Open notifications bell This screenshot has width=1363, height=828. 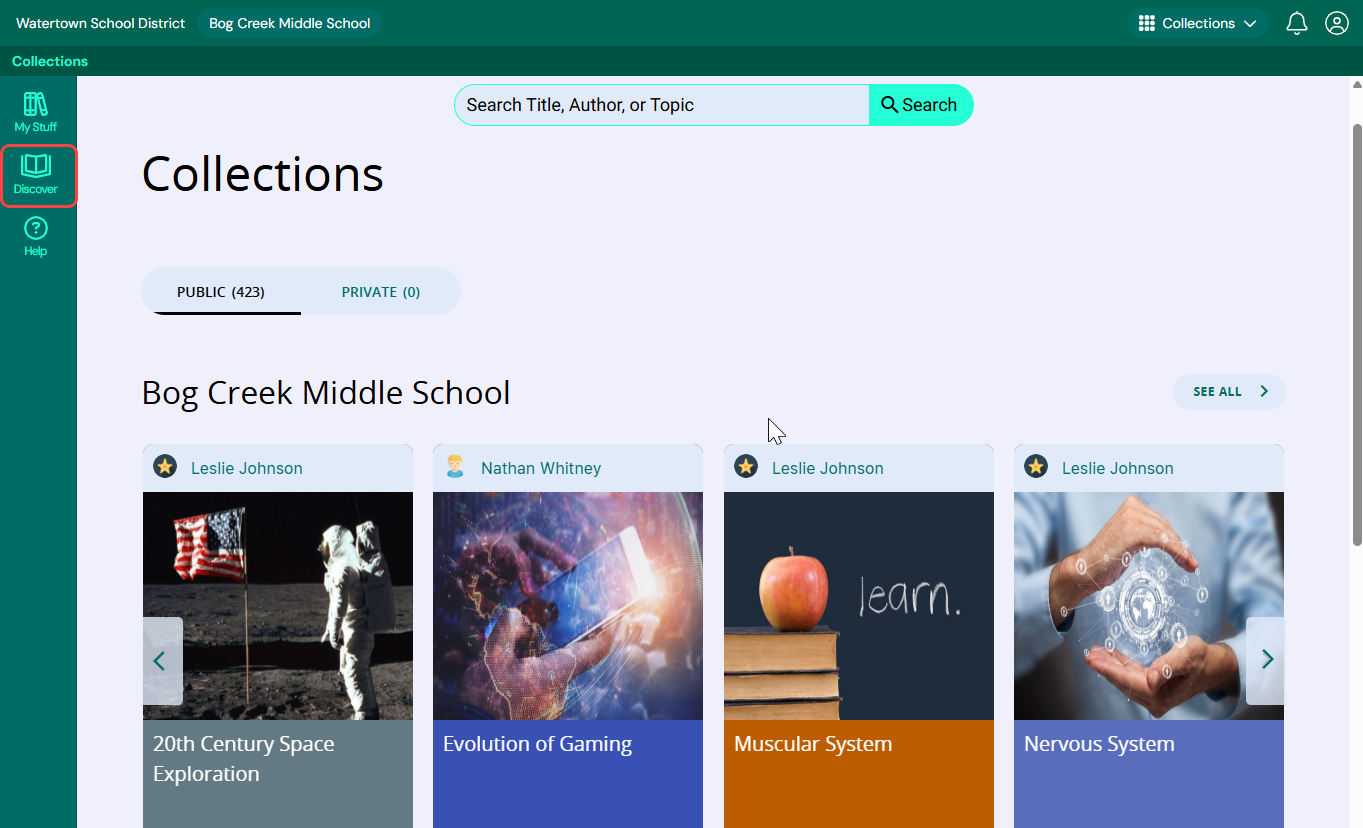pyautogui.click(x=1296, y=23)
